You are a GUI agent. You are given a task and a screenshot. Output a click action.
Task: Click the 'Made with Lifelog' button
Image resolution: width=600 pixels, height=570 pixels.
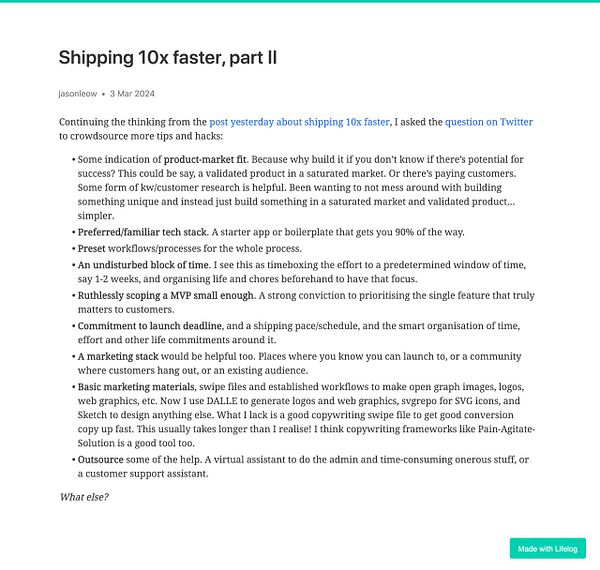[547, 548]
